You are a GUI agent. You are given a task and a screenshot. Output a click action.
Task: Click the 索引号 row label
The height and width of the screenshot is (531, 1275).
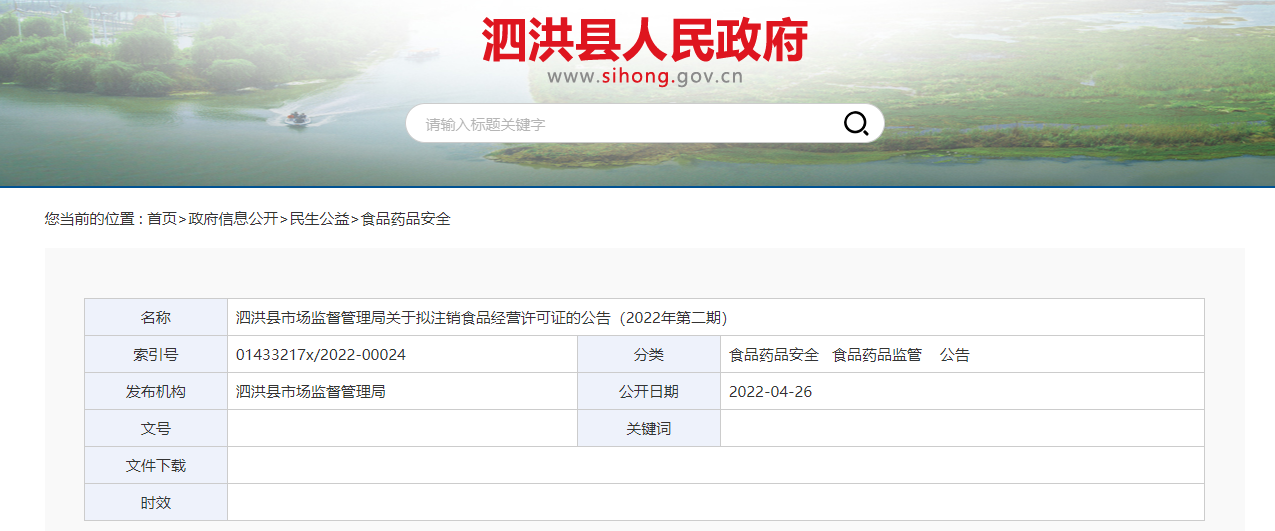(156, 355)
